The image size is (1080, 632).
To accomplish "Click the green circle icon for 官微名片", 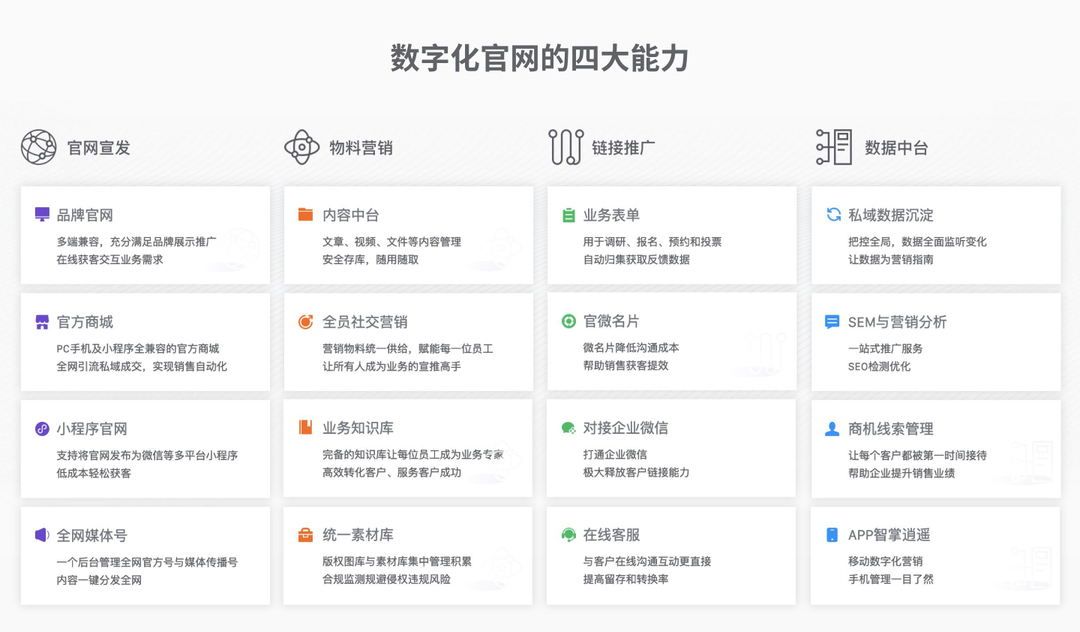I will point(568,321).
